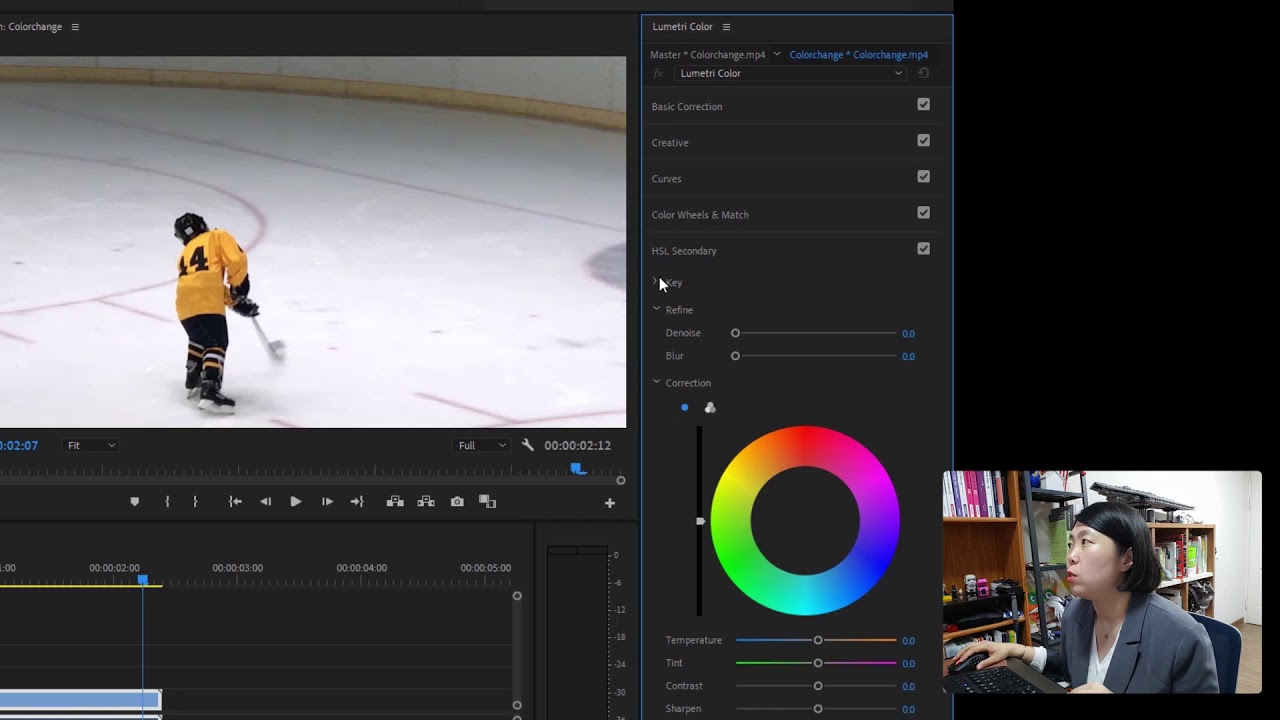The height and width of the screenshot is (720, 1280).
Task: Step back one frame
Action: (x=265, y=502)
